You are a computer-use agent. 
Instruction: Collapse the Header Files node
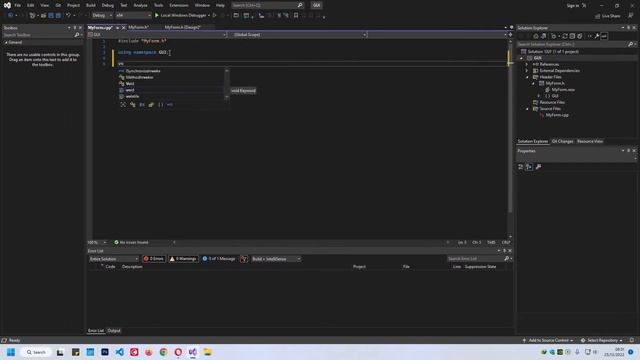tap(527, 77)
